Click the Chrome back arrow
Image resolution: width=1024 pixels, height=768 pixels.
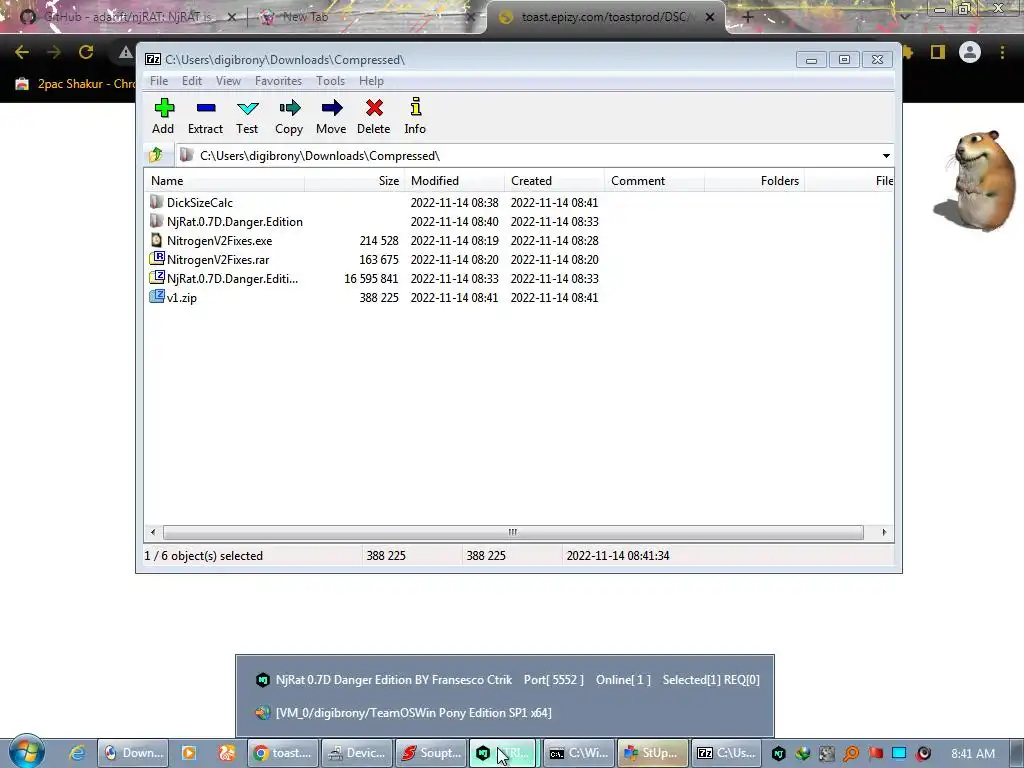pyautogui.click(x=22, y=52)
